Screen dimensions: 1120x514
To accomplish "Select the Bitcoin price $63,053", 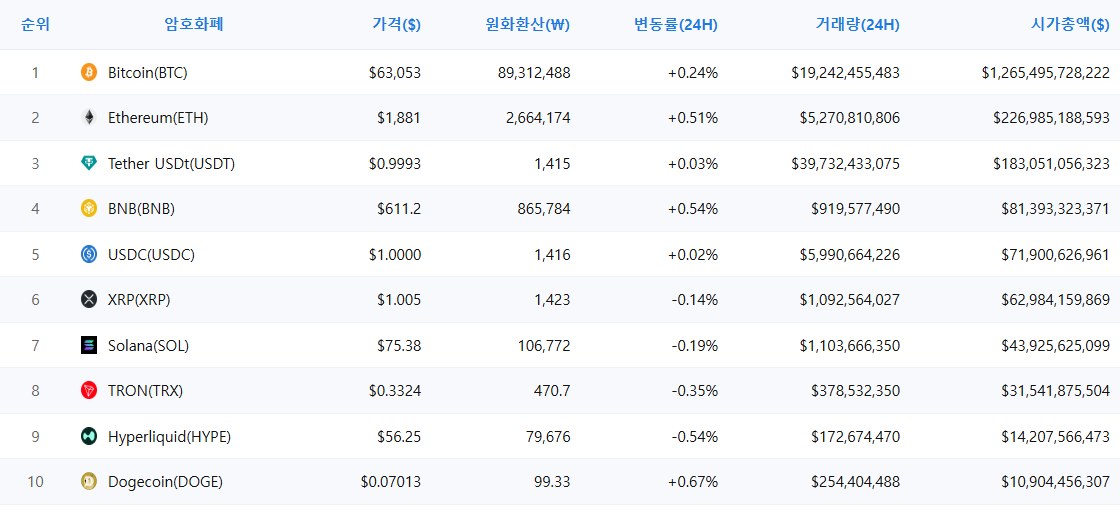I will [x=395, y=72].
